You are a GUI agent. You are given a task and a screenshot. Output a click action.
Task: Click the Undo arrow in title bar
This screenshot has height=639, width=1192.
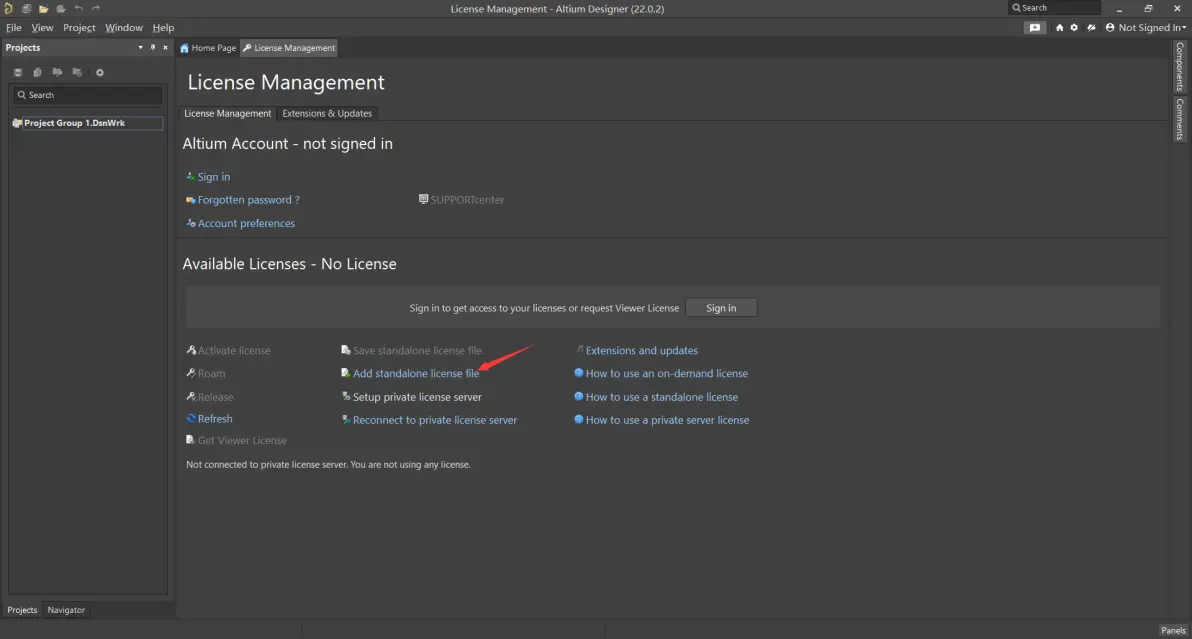(78, 8)
